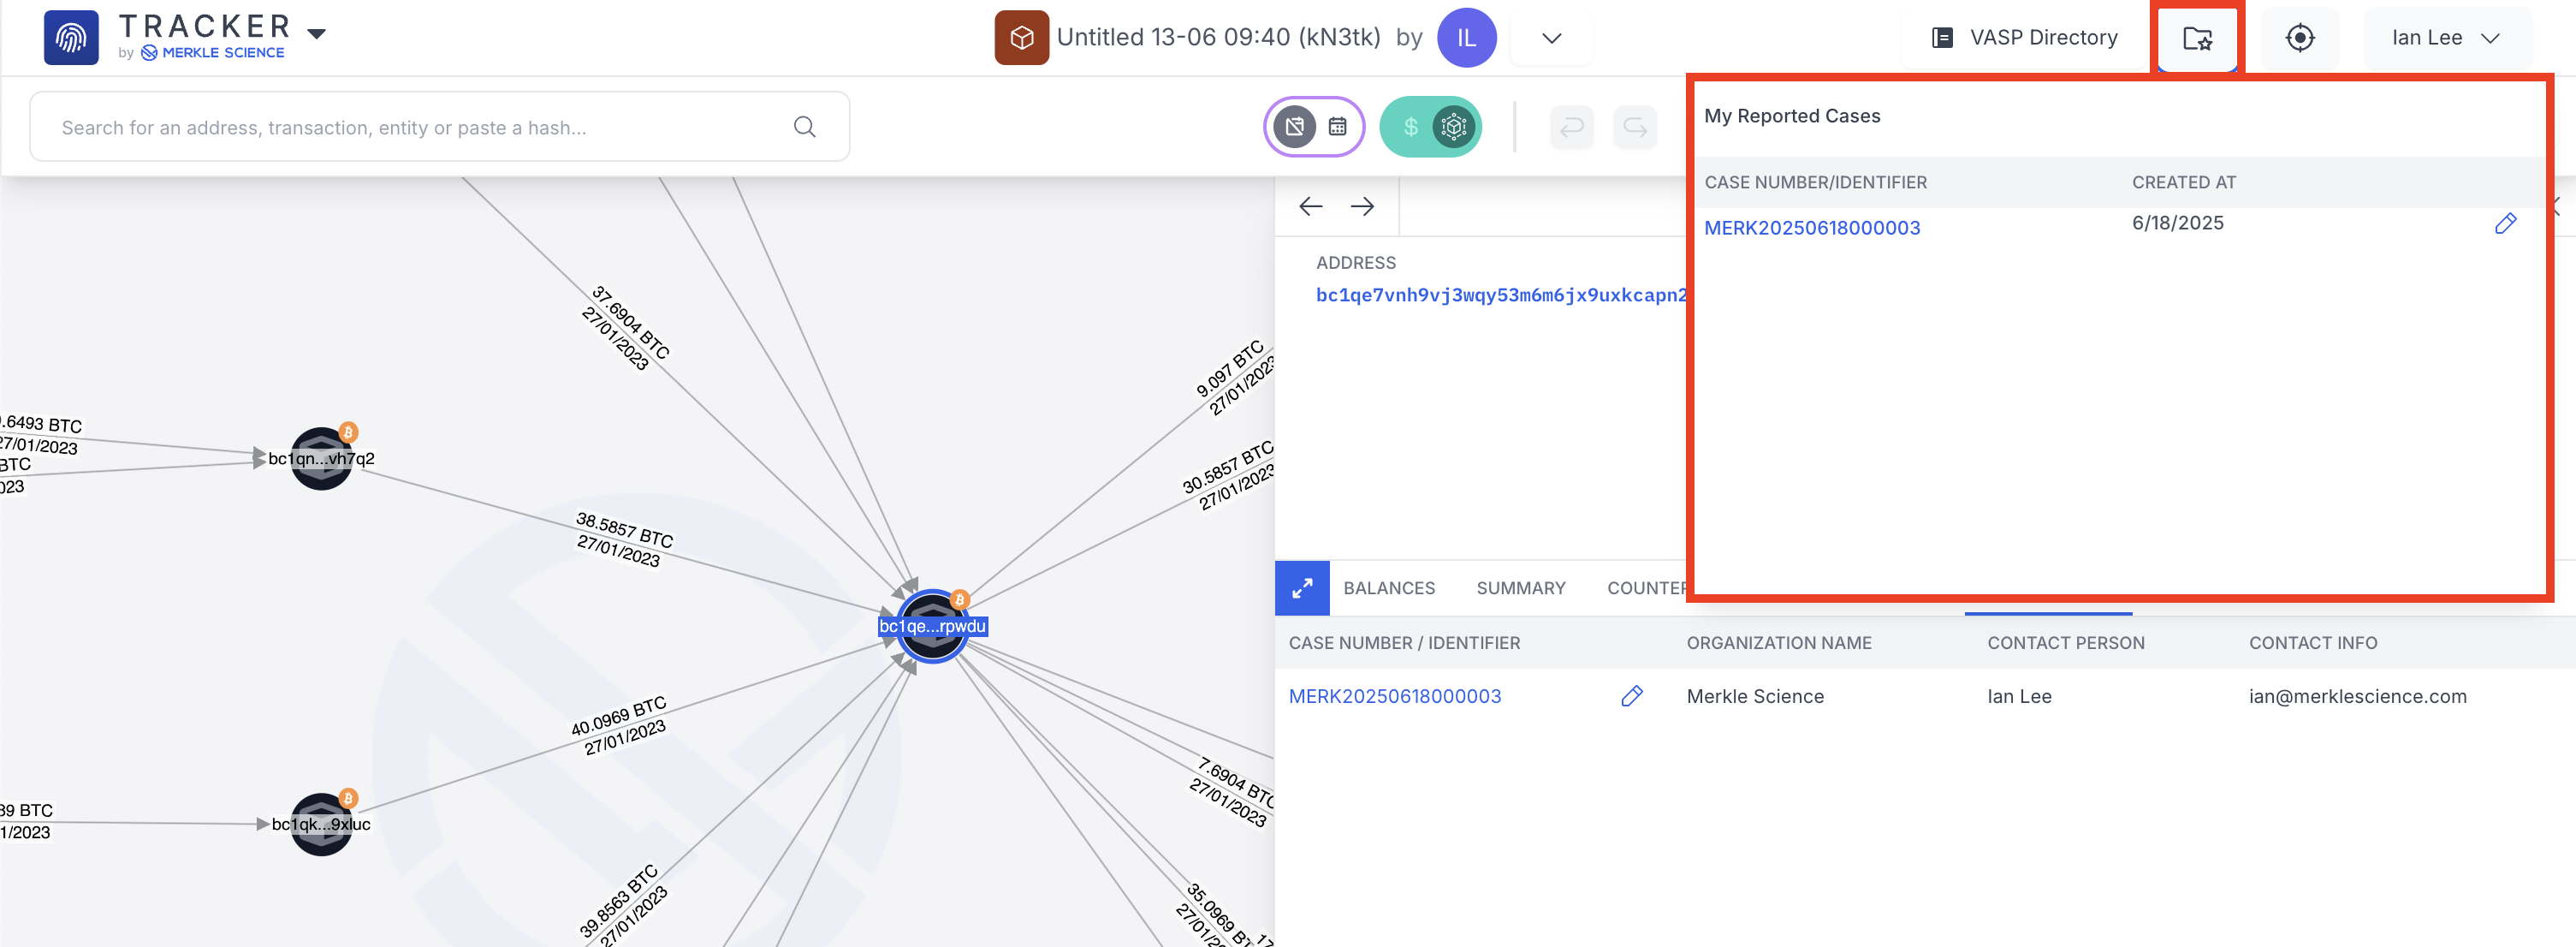
Task: Click the bc1qe7vnh9vj address link
Action: point(1501,295)
